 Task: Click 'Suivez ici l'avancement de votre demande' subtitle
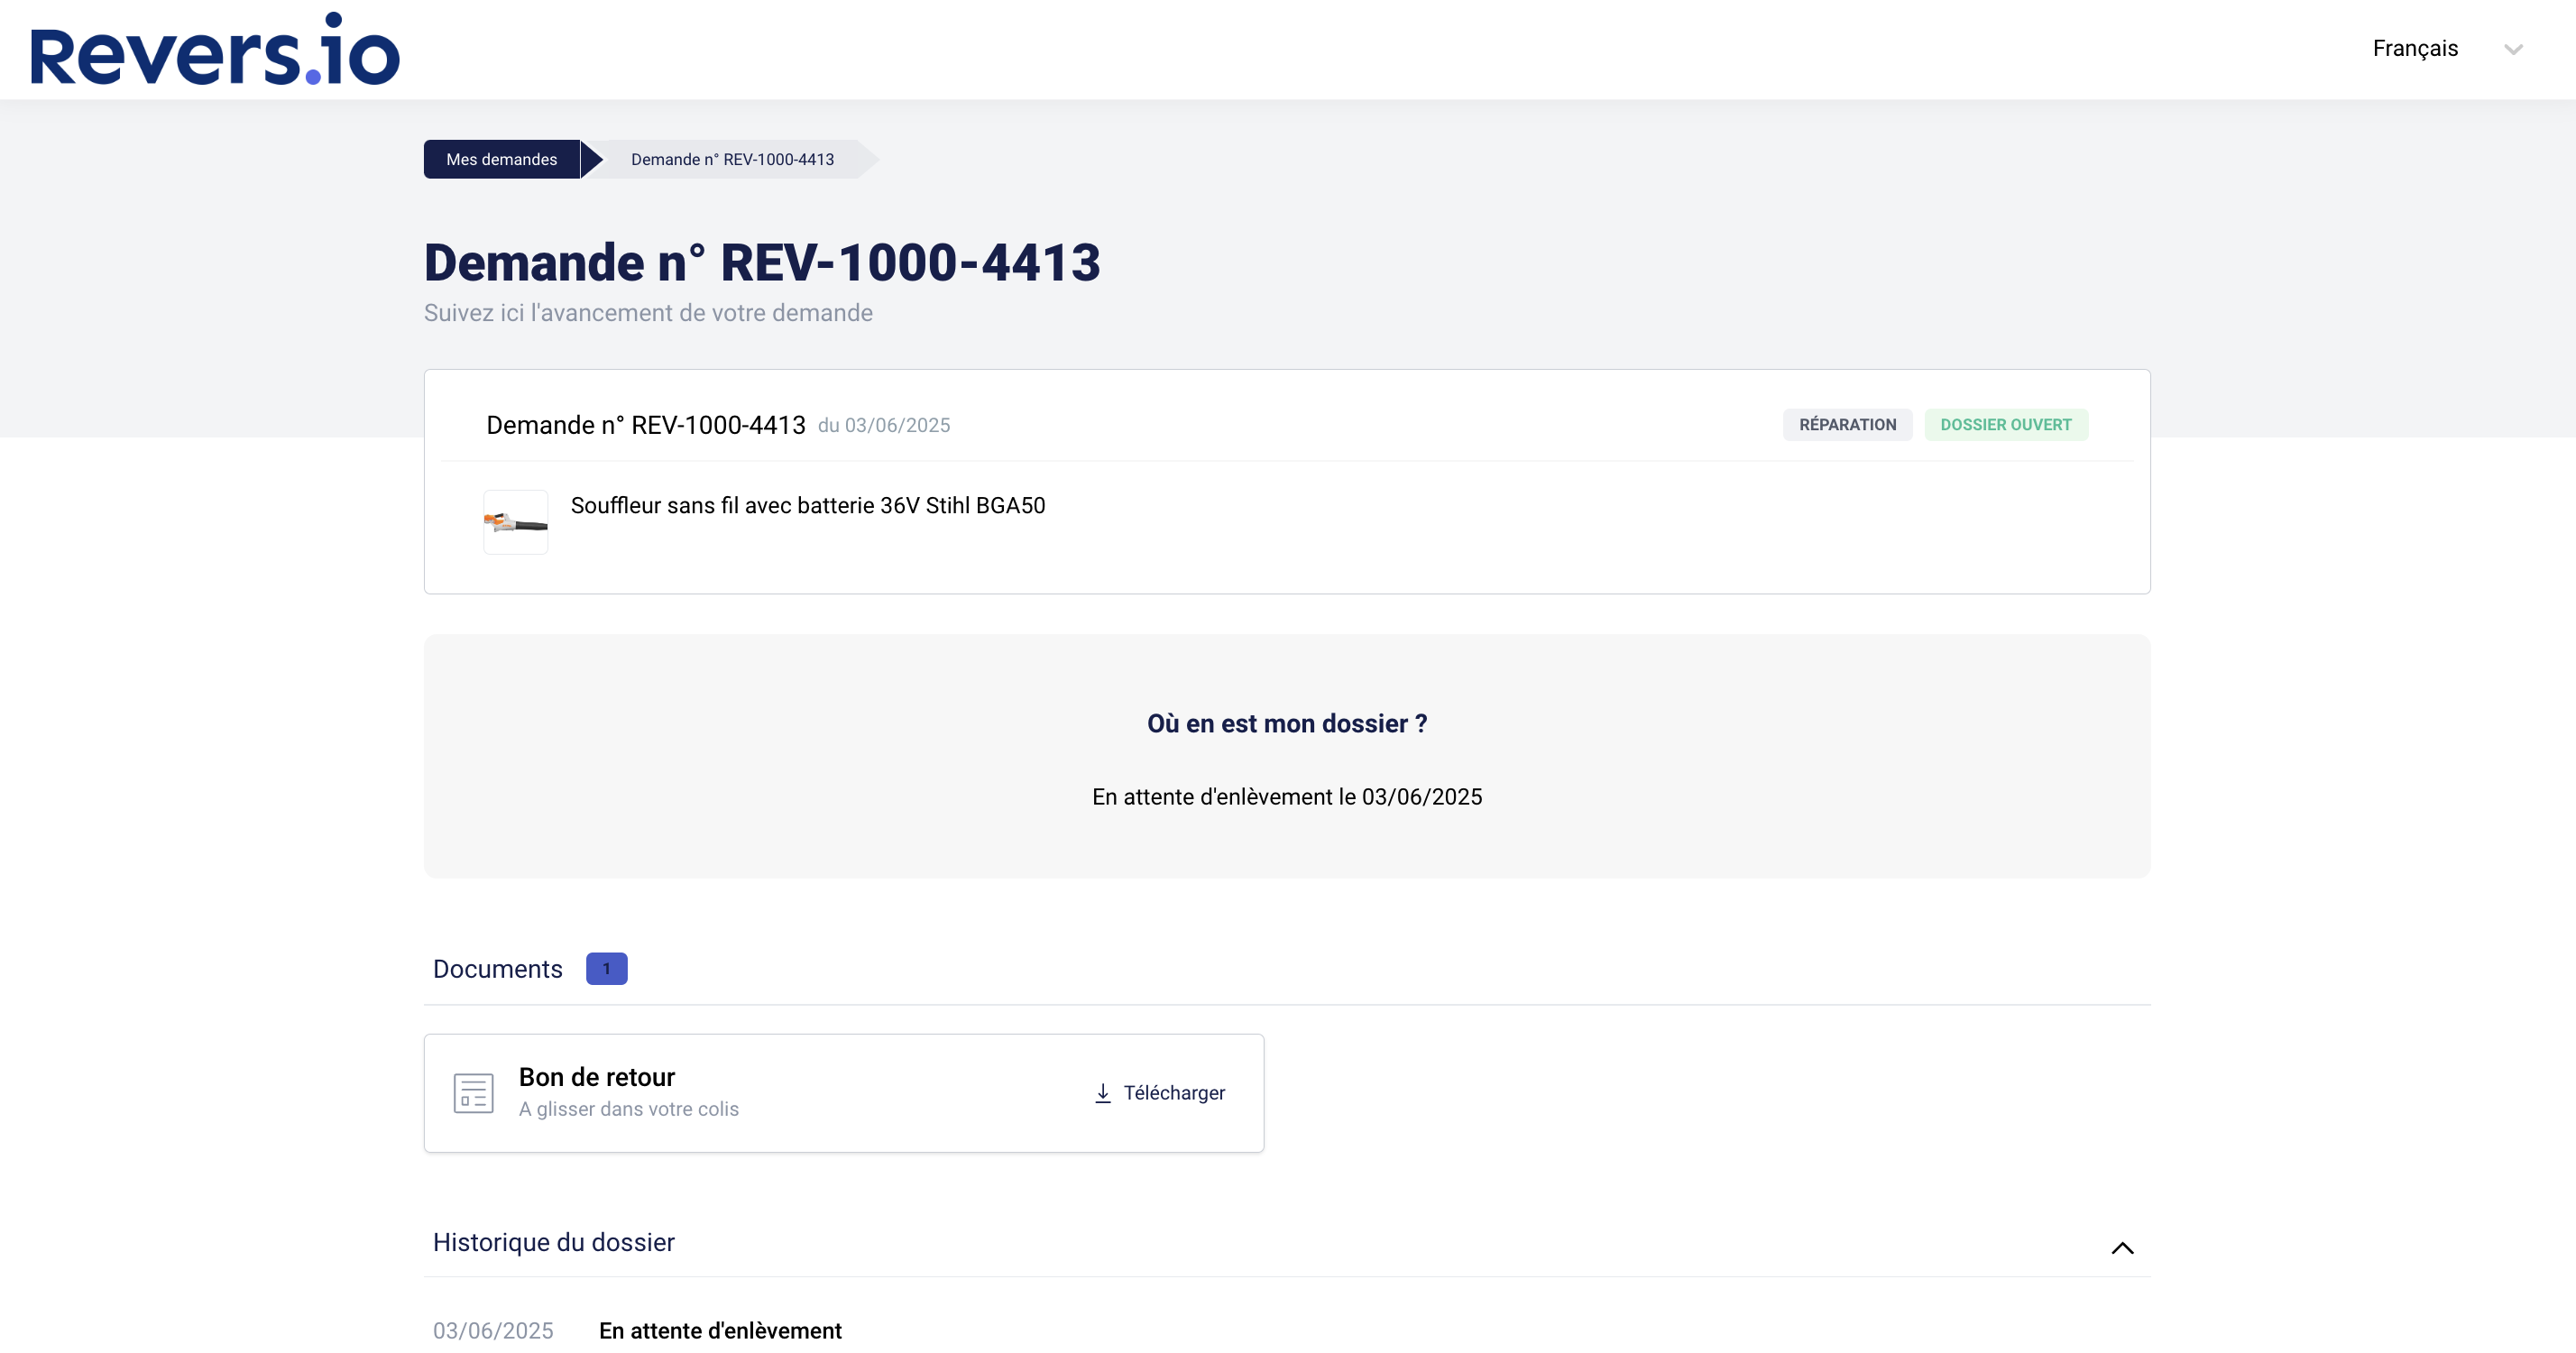tap(648, 313)
